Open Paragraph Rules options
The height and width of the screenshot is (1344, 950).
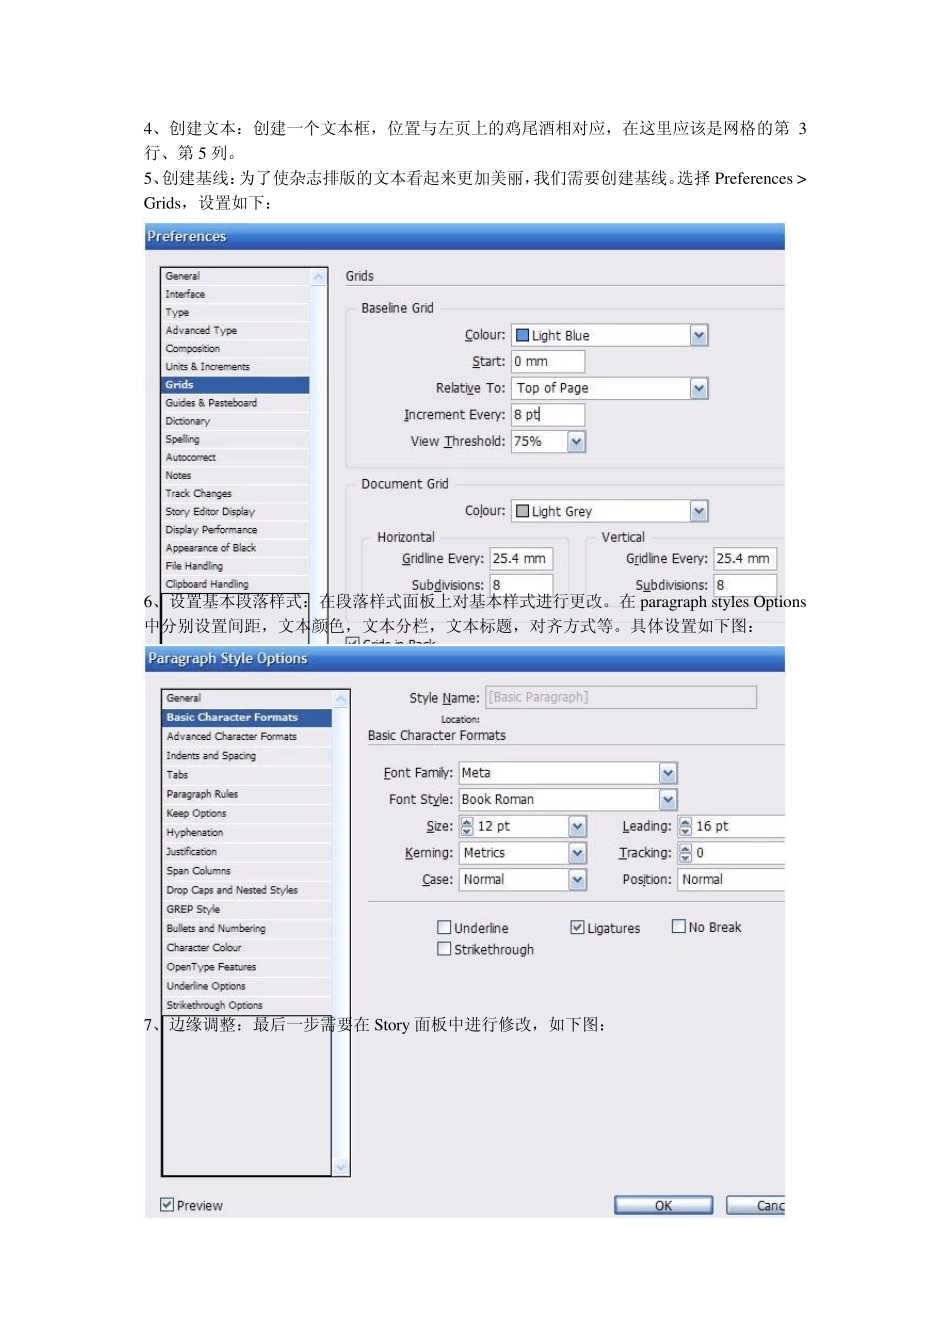click(246, 794)
